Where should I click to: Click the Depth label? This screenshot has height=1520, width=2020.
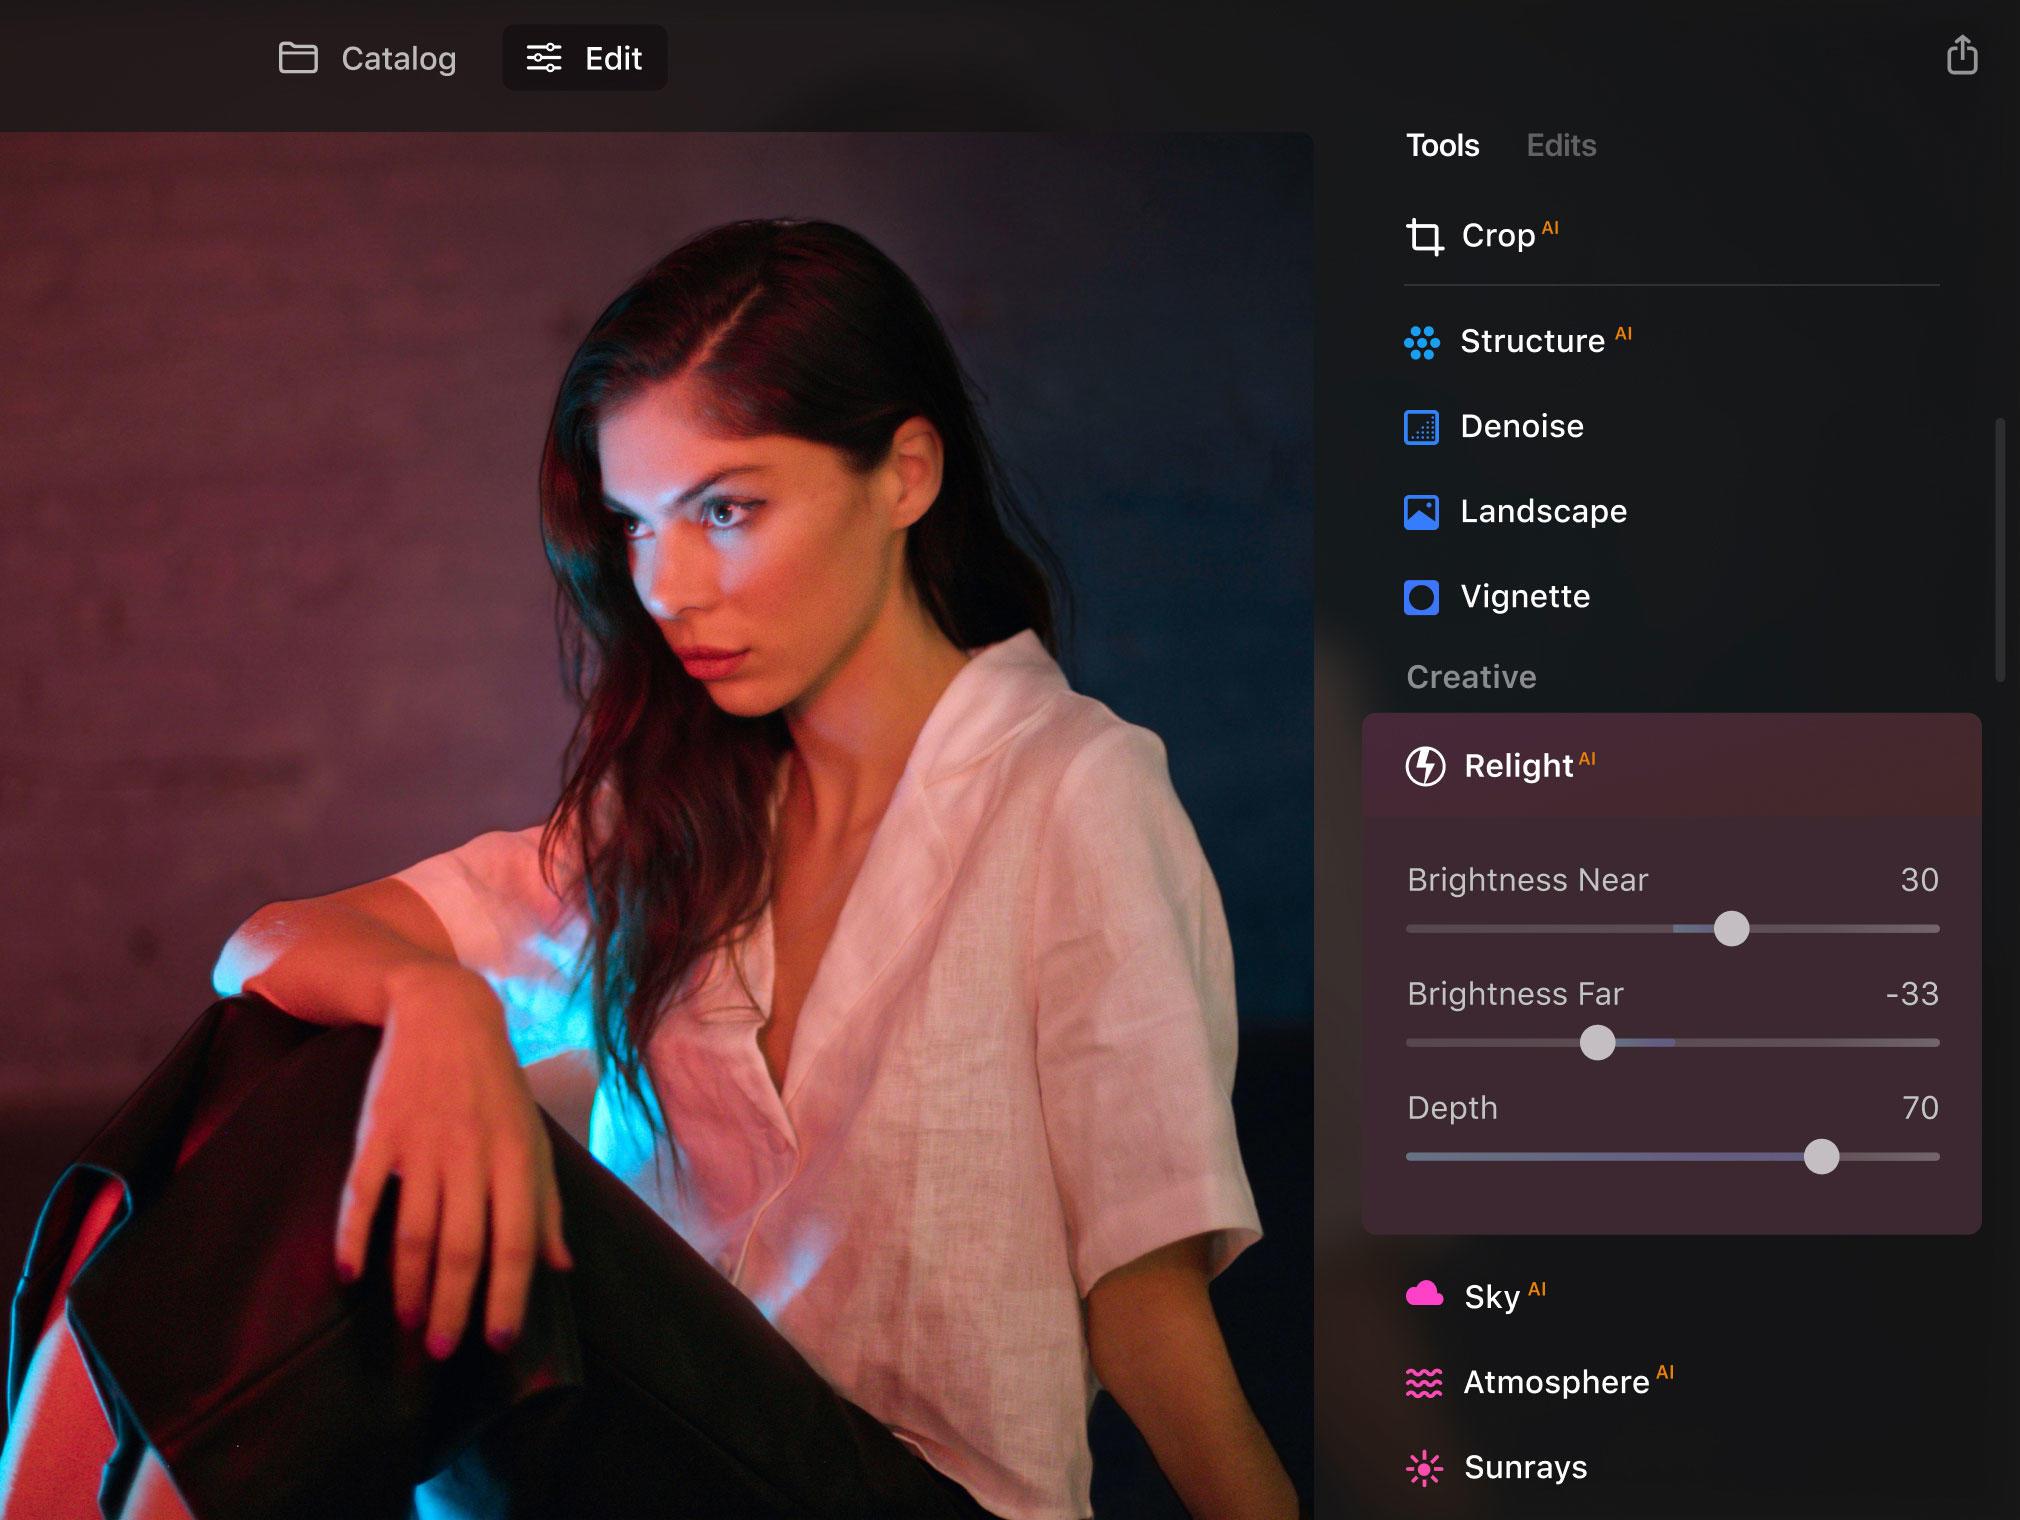click(x=1452, y=1109)
